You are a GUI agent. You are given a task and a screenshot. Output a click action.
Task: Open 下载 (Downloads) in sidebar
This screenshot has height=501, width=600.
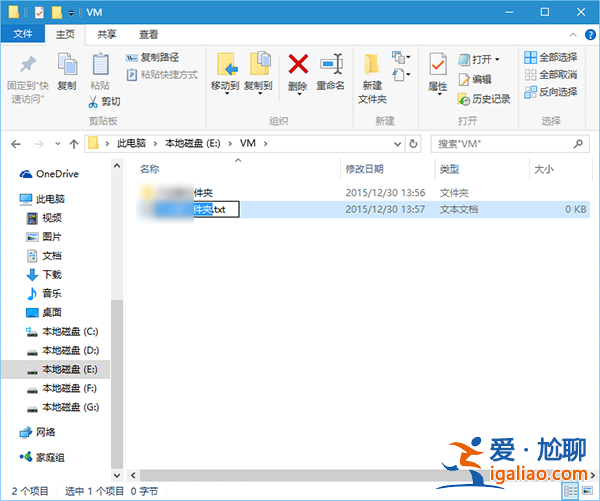coord(44,274)
